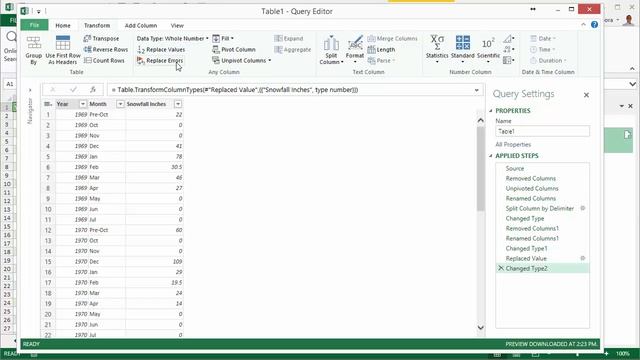
Task: Click Reverse Rows
Action: tap(106, 49)
